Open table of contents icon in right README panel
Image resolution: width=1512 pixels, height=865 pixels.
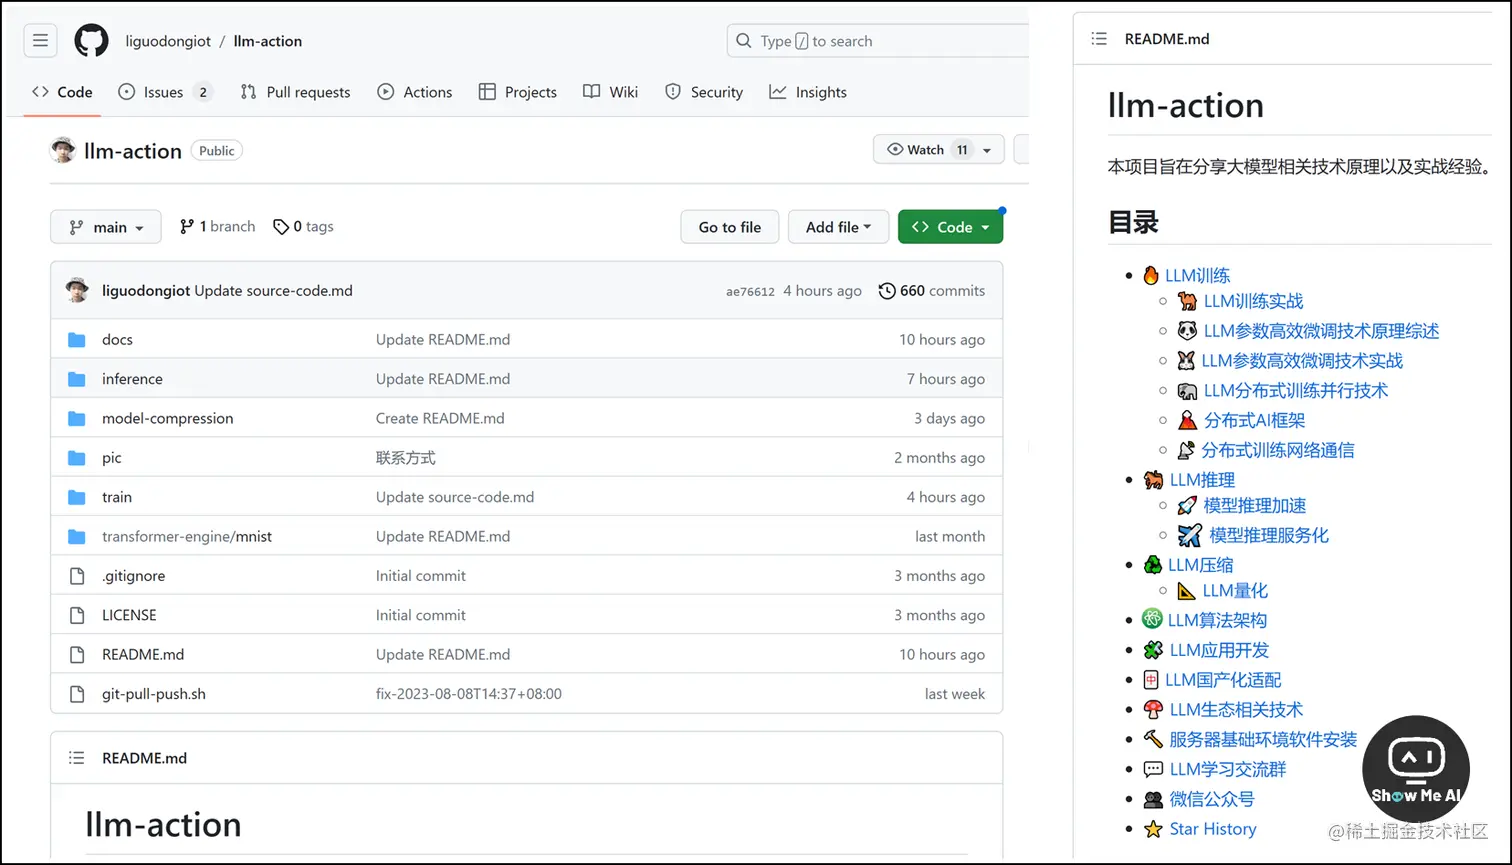point(1099,39)
